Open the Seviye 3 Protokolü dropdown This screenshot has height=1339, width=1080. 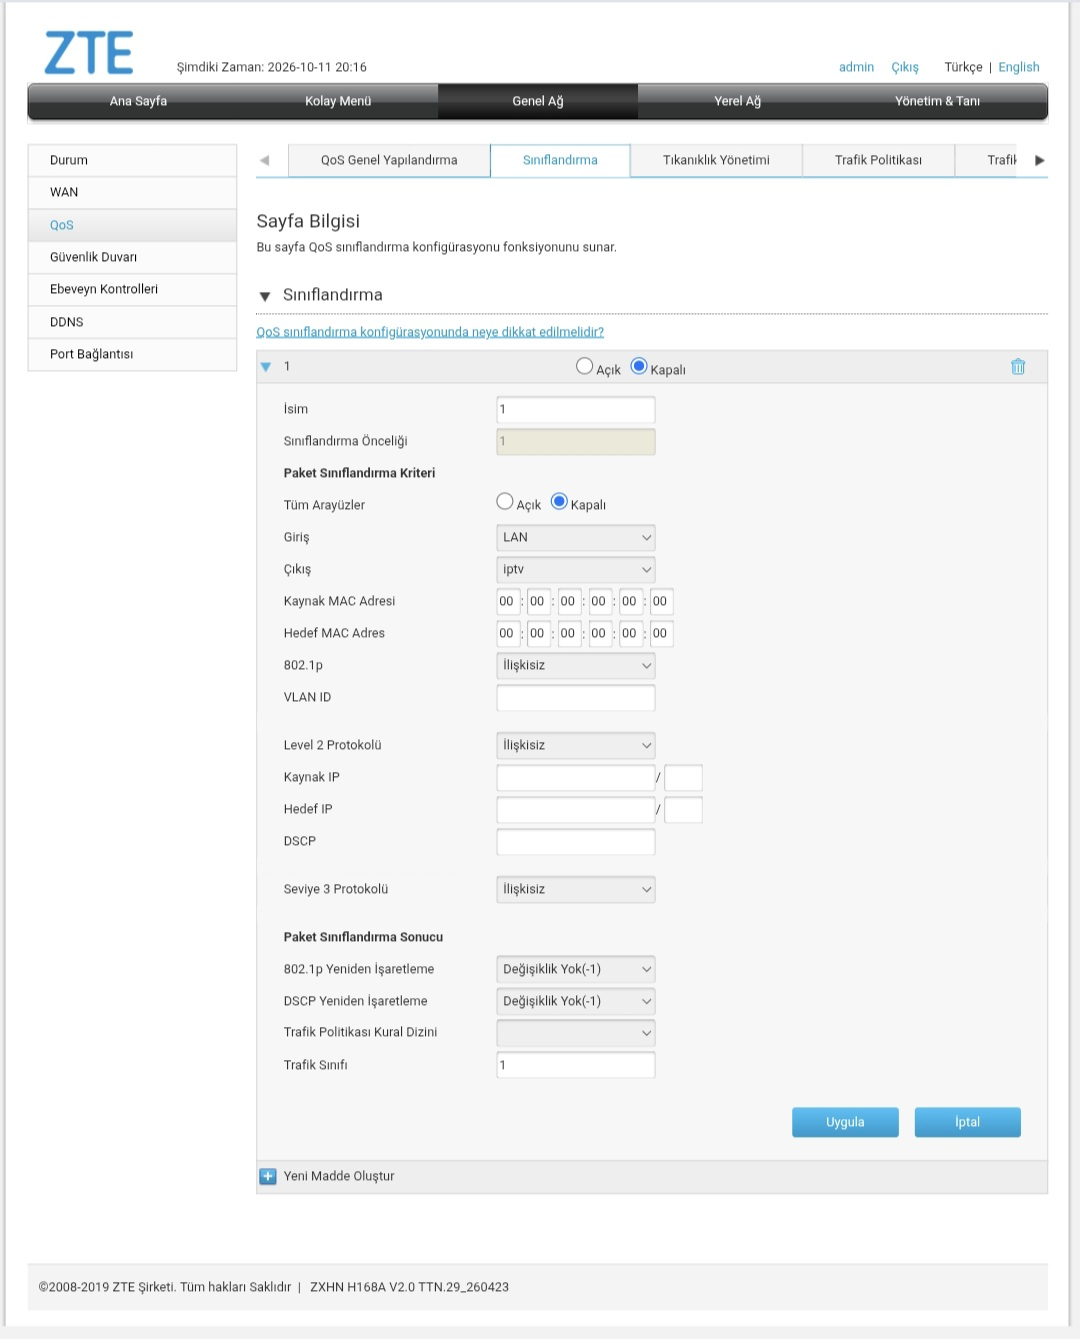click(576, 890)
